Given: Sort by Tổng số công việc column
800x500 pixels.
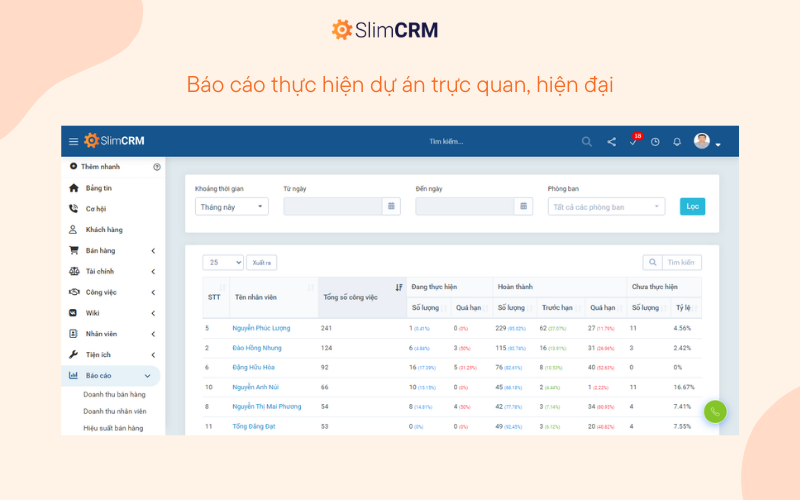Looking at the screenshot, I should pyautogui.click(x=362, y=297).
